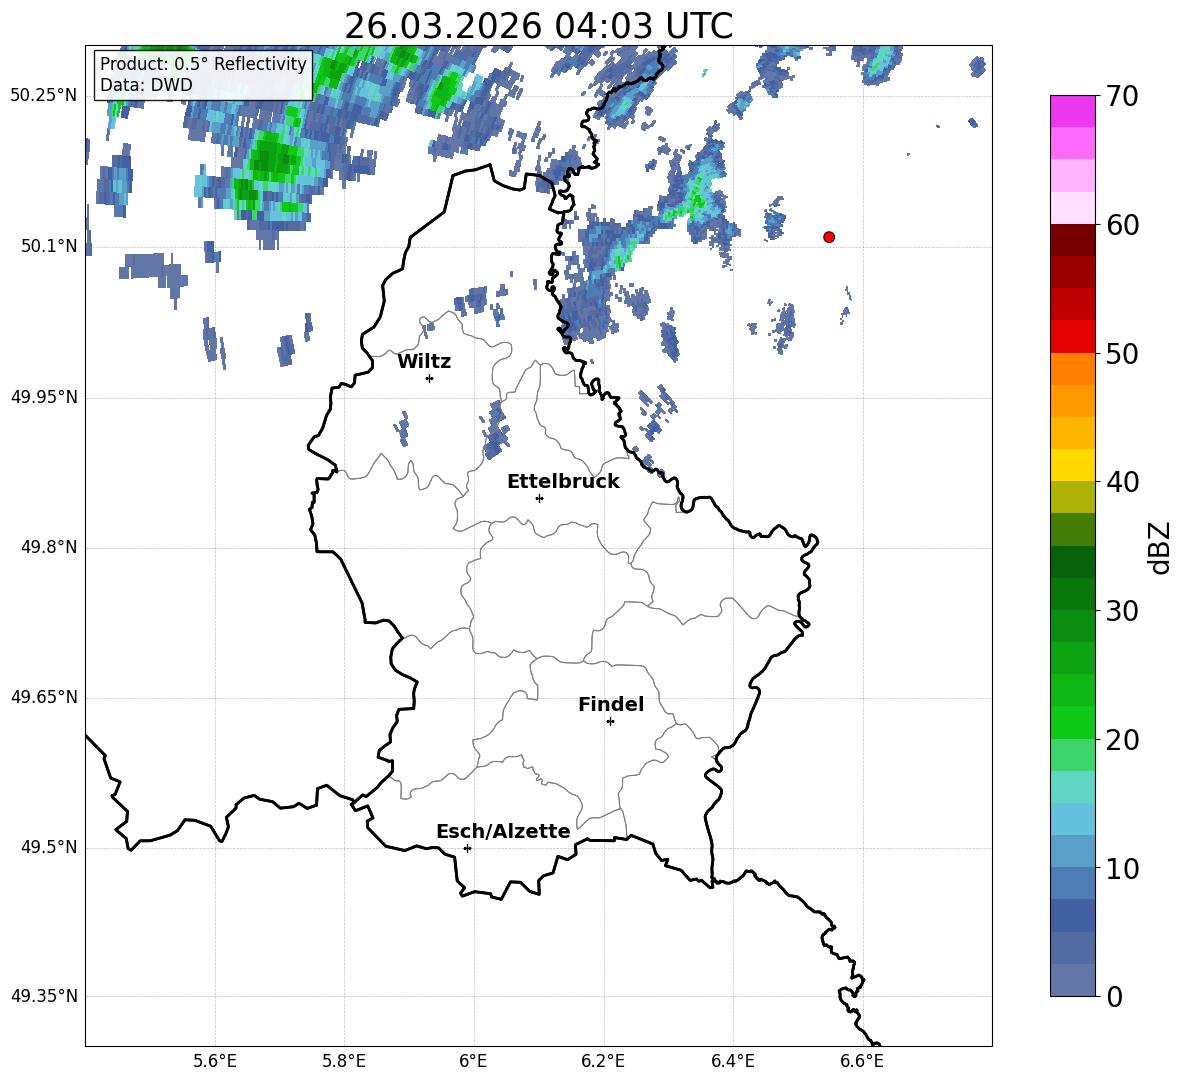Click the bright red colorbar swatch just above 50 dBZ
The width and height of the screenshot is (1184, 1081).
(x=1072, y=337)
